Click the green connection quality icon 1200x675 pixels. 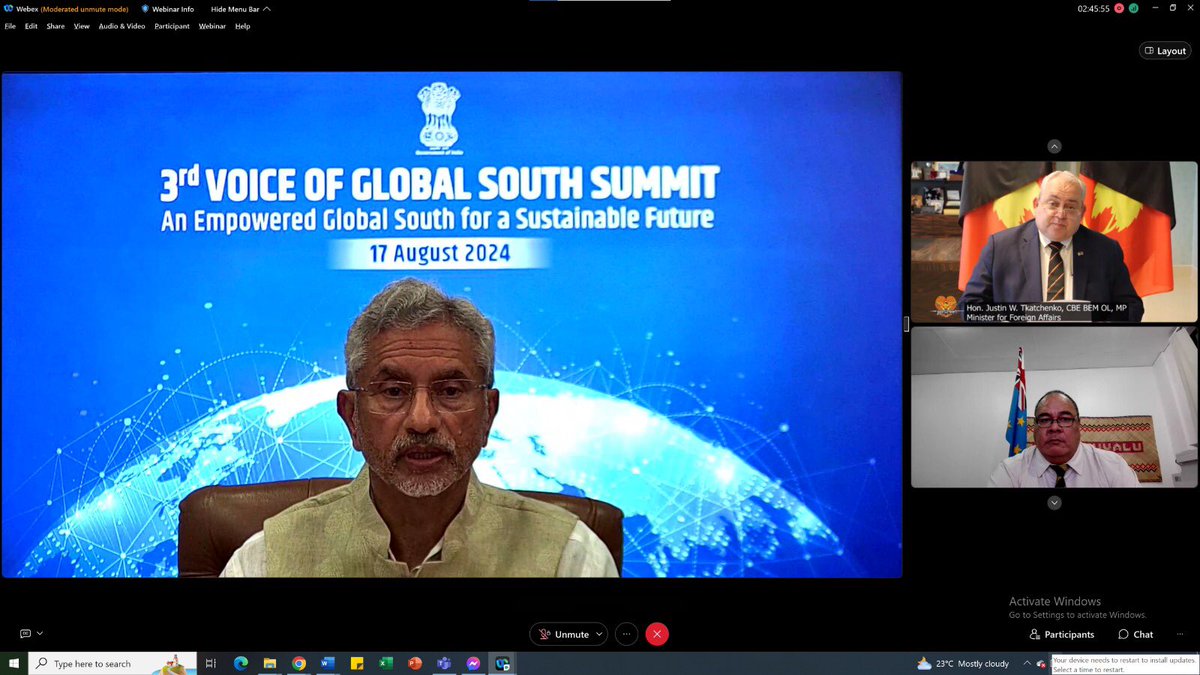(1134, 8)
